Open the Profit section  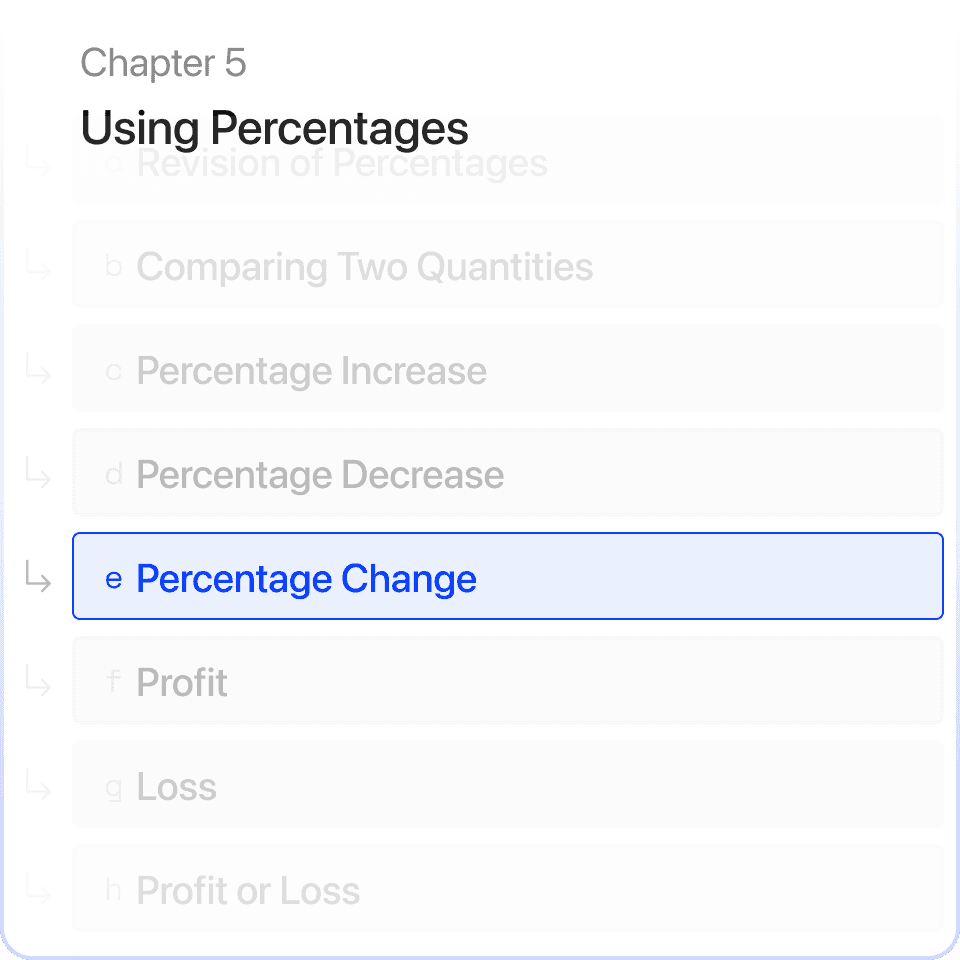[x=508, y=680]
